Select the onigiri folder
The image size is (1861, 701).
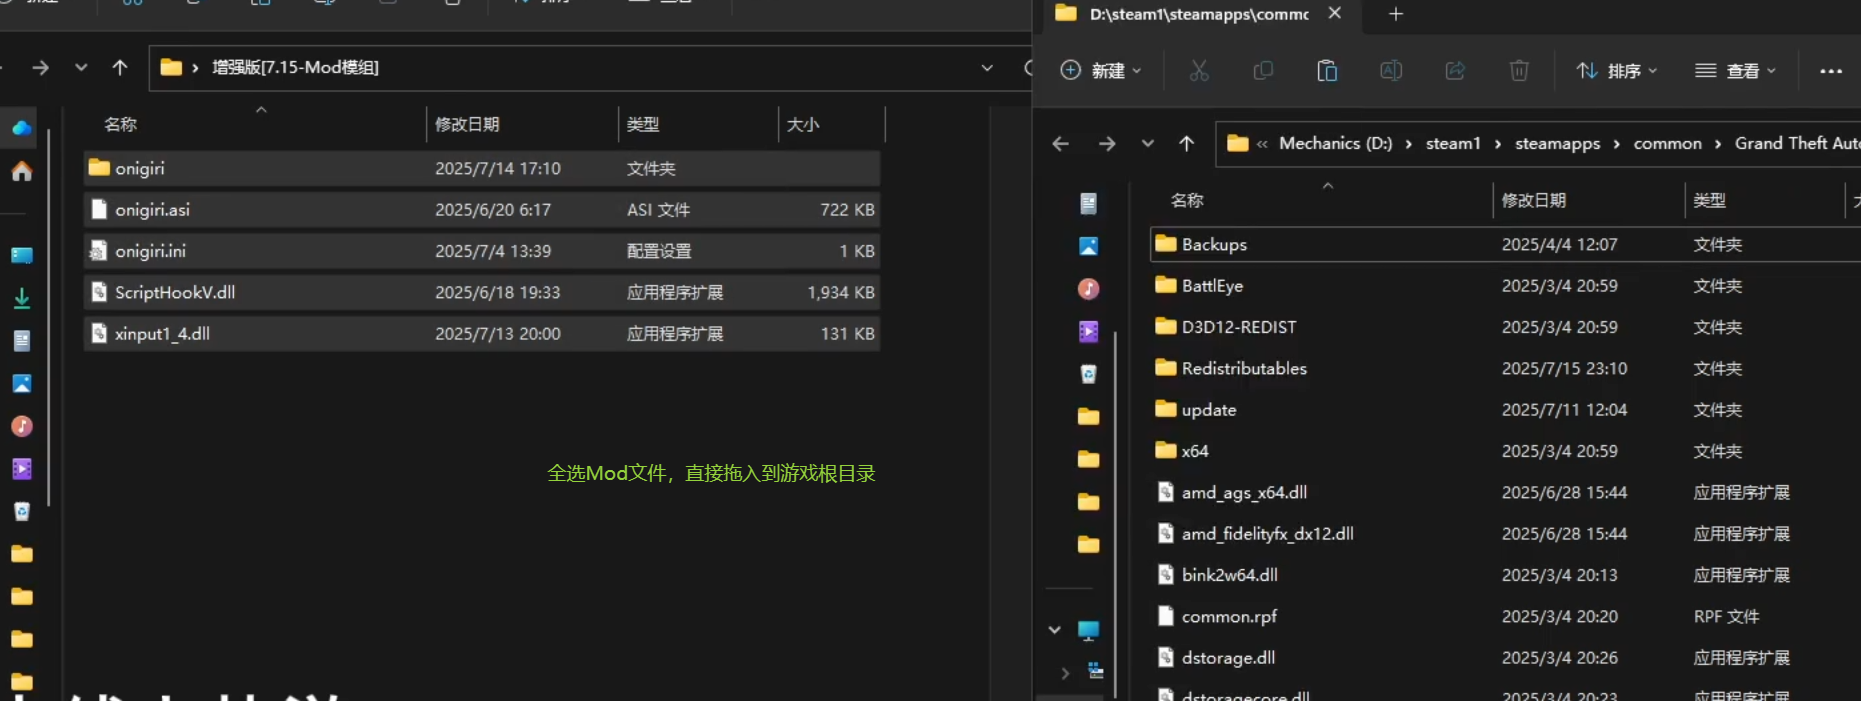tap(140, 169)
